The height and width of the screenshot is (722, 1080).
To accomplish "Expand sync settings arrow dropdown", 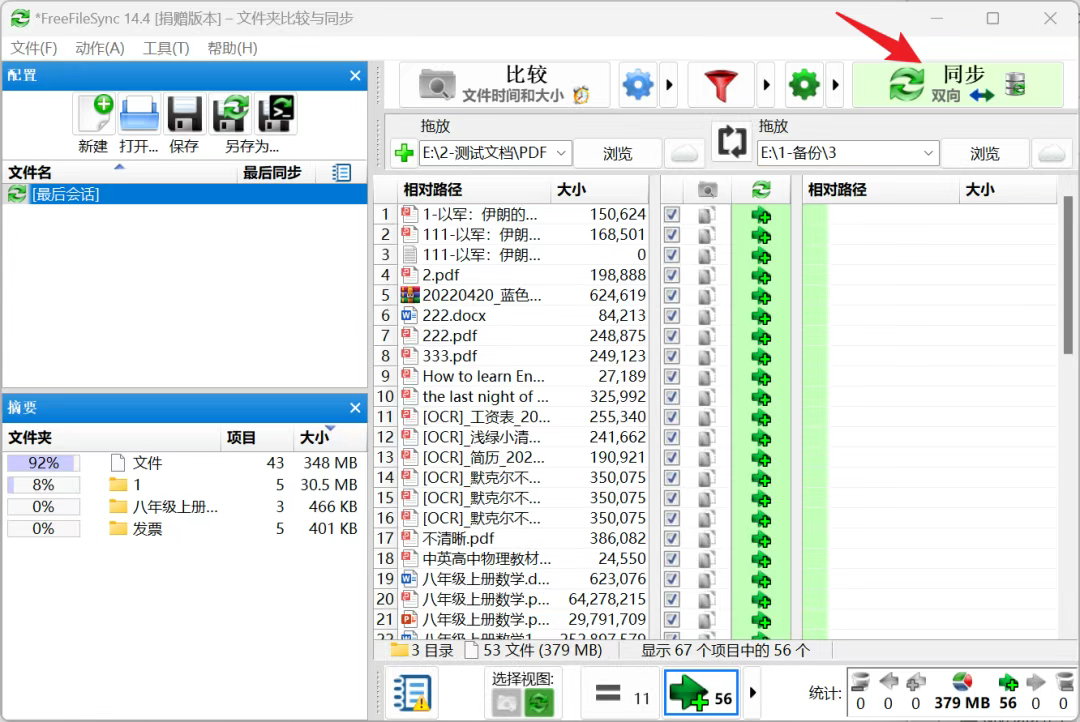I will (835, 85).
